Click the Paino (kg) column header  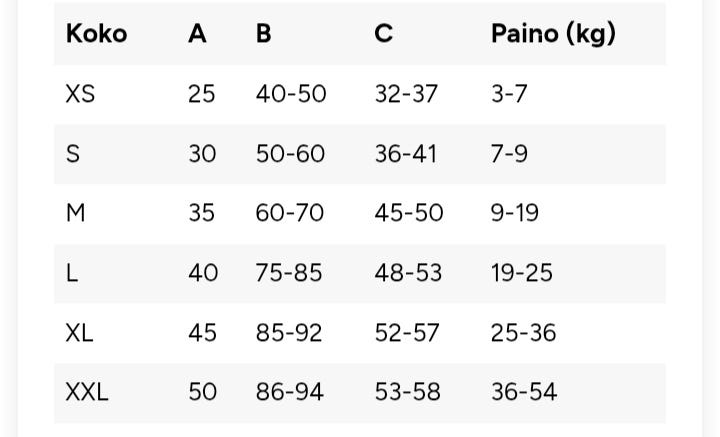point(552,34)
